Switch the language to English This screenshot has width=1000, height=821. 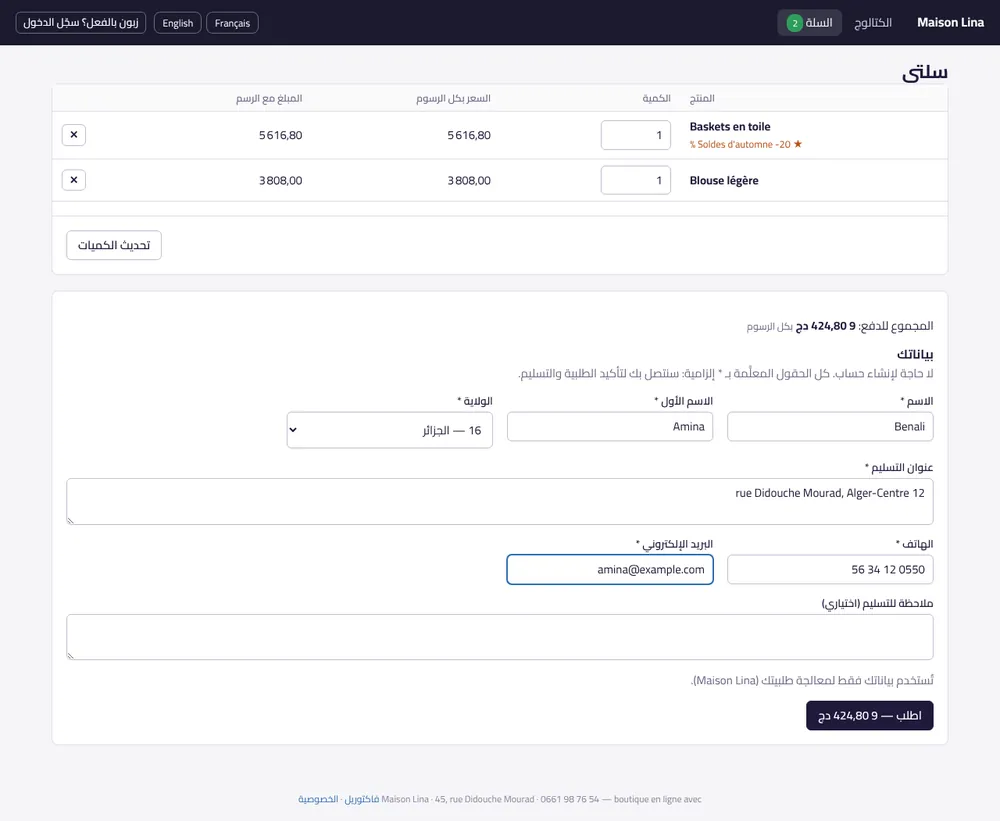coord(177,23)
